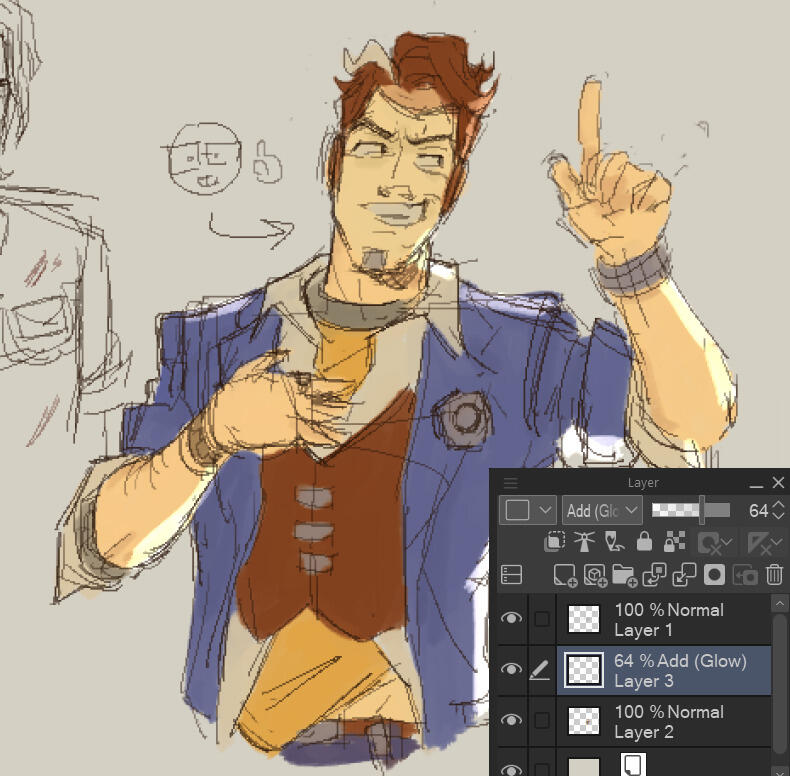Create a new layer folder
790x776 pixels.
click(x=625, y=575)
